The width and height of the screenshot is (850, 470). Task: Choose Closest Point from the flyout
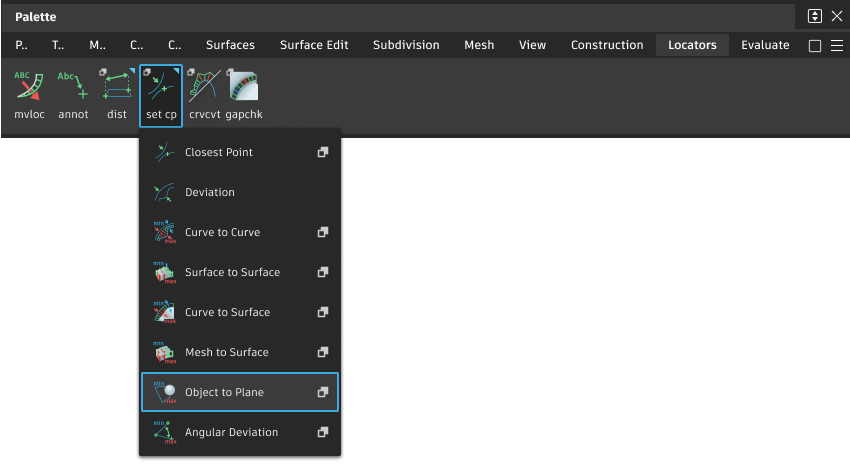point(218,152)
